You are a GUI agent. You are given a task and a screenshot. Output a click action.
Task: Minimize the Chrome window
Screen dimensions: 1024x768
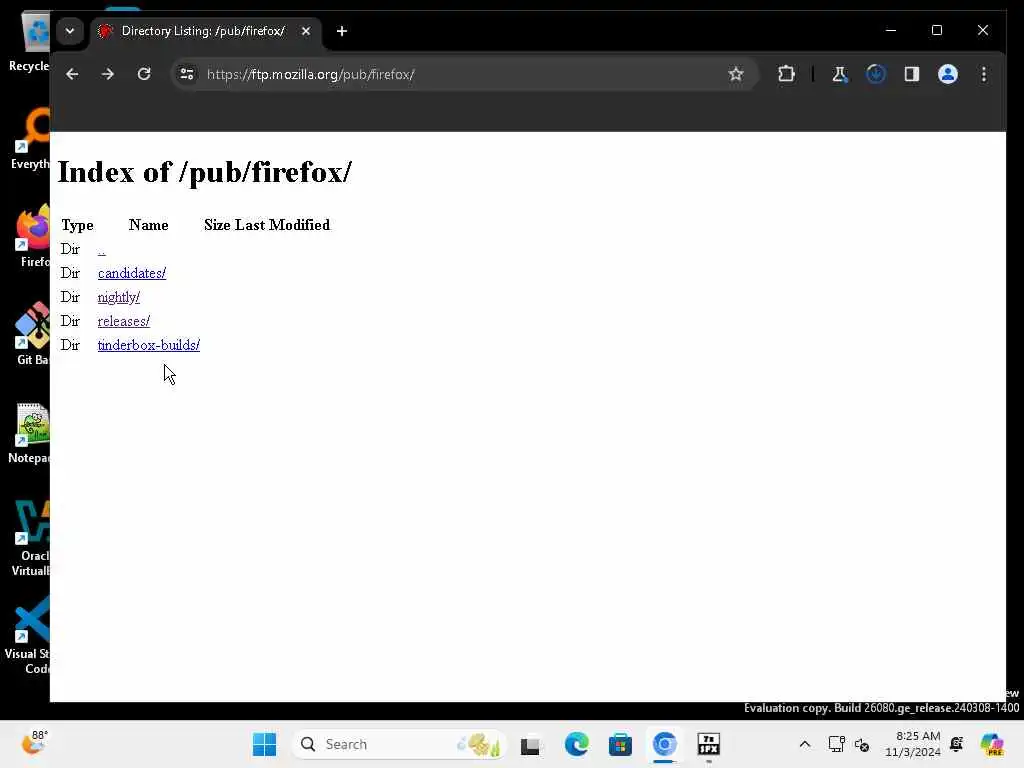[x=891, y=31]
